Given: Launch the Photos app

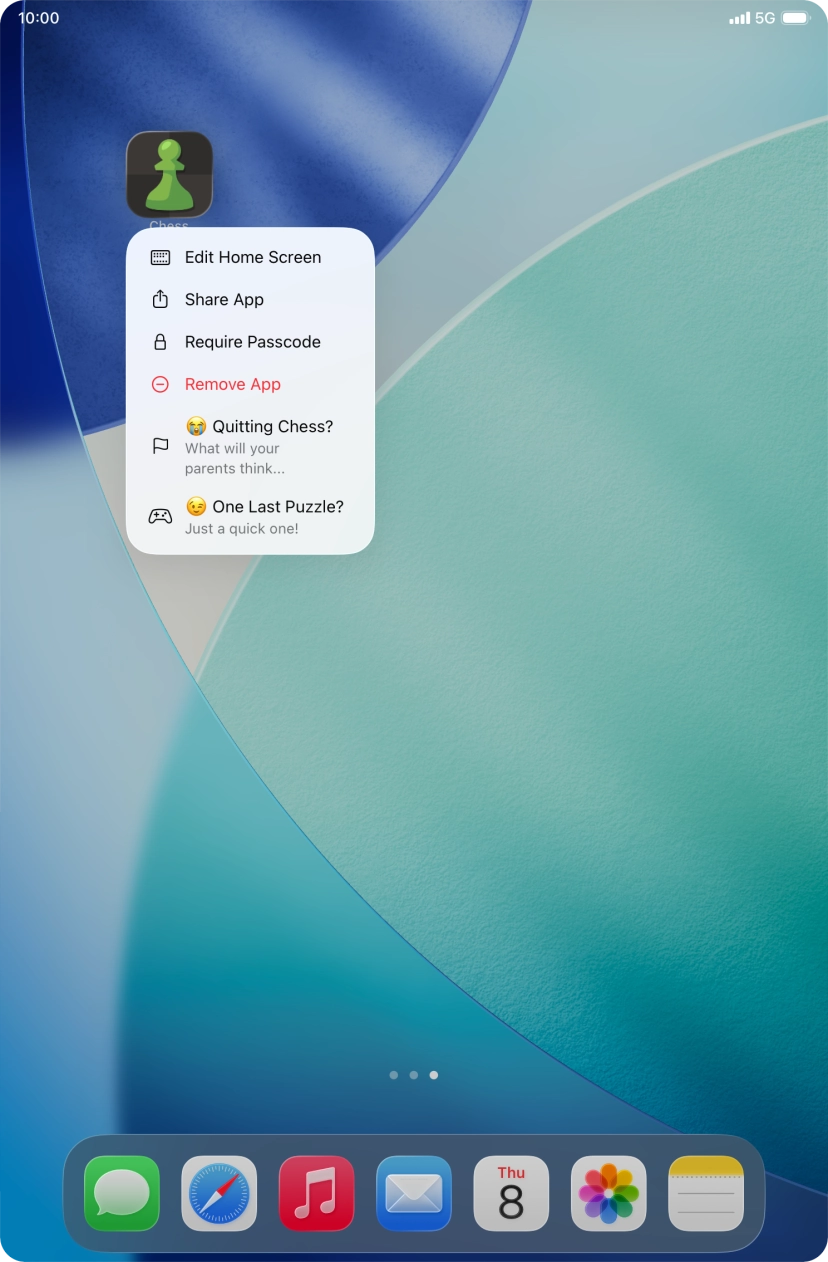Looking at the screenshot, I should click(x=608, y=1193).
